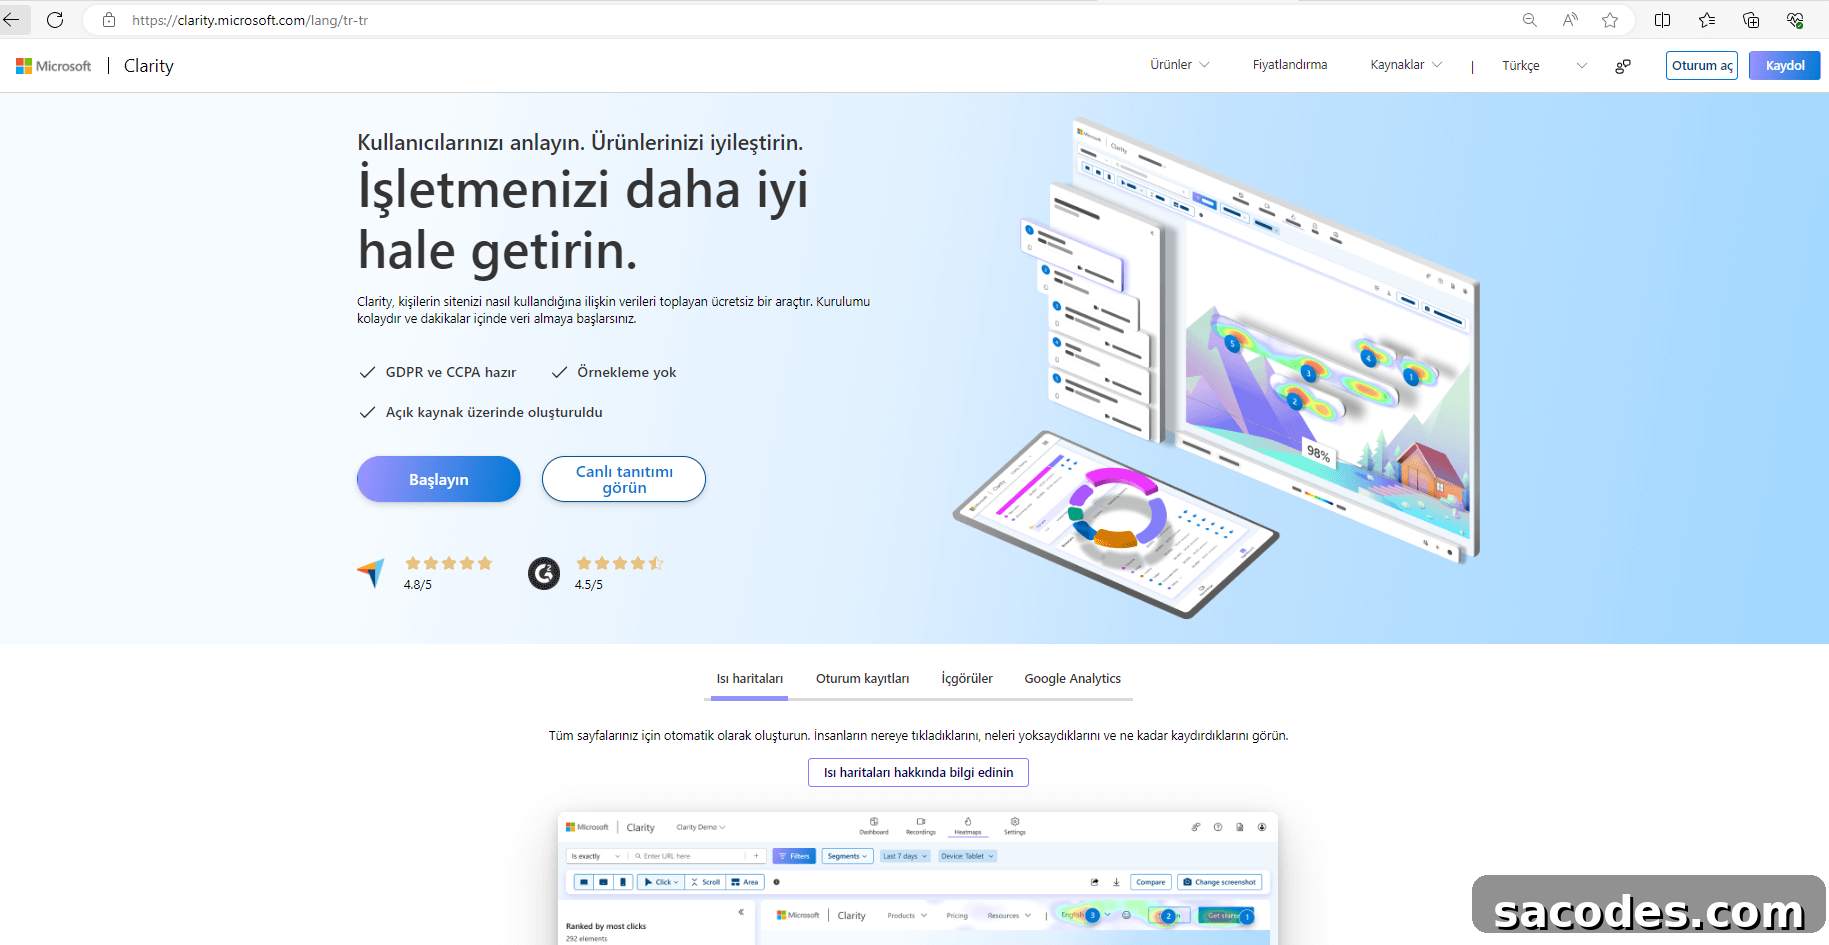Select the Oturum kayıtları tab

(x=863, y=679)
